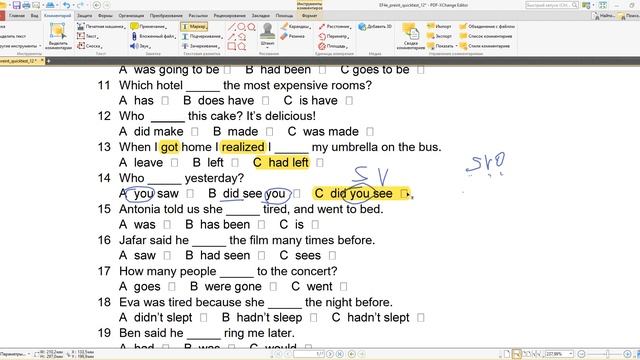Click the Find button

tap(604, 16)
